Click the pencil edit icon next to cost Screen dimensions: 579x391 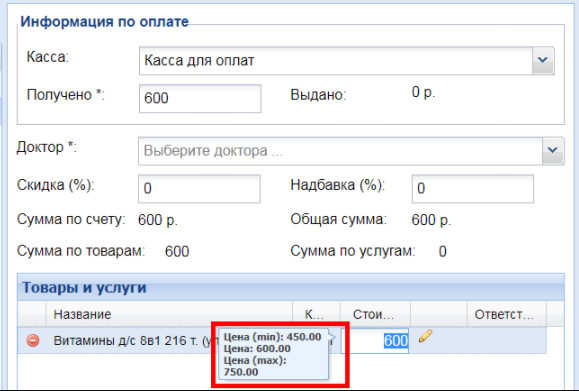click(425, 336)
